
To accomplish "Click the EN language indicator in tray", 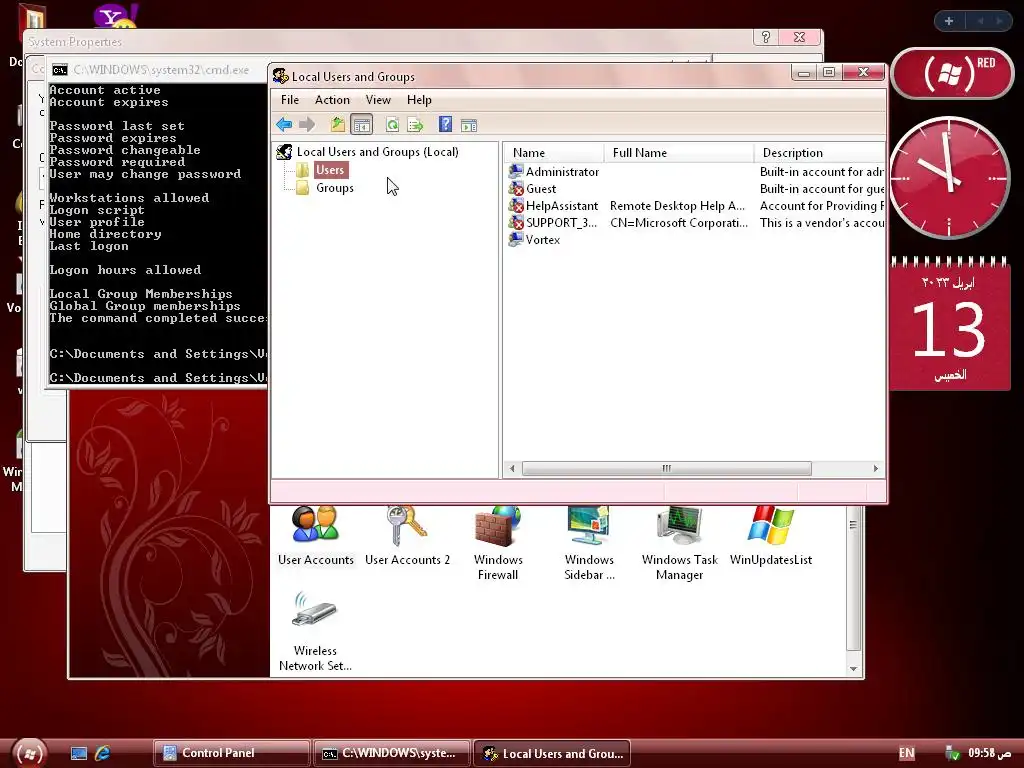I will (x=906, y=753).
